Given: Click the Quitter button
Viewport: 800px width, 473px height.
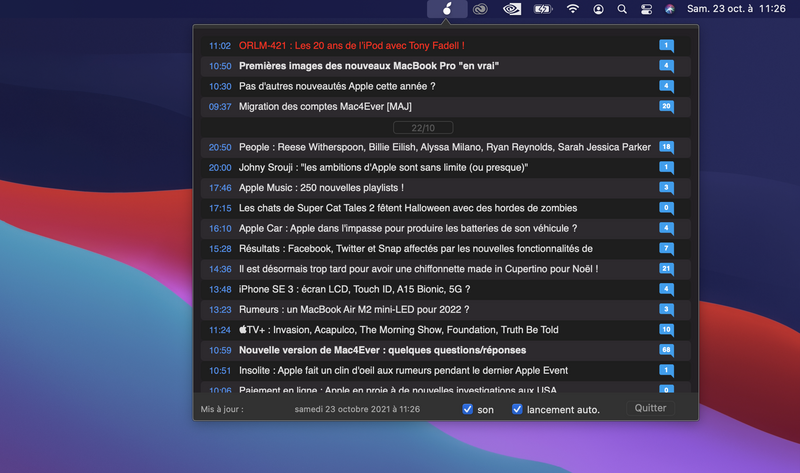Looking at the screenshot, I should [651, 408].
